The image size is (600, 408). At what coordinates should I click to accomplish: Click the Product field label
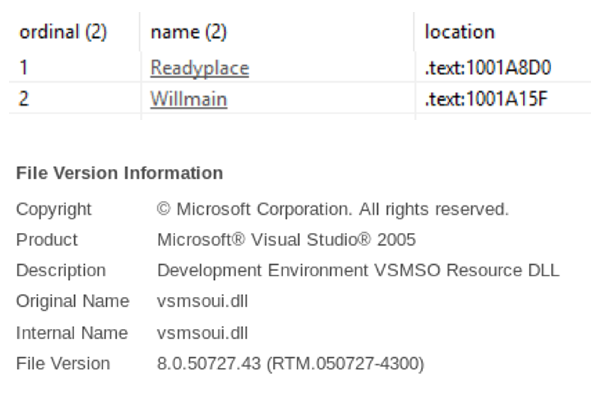47,240
